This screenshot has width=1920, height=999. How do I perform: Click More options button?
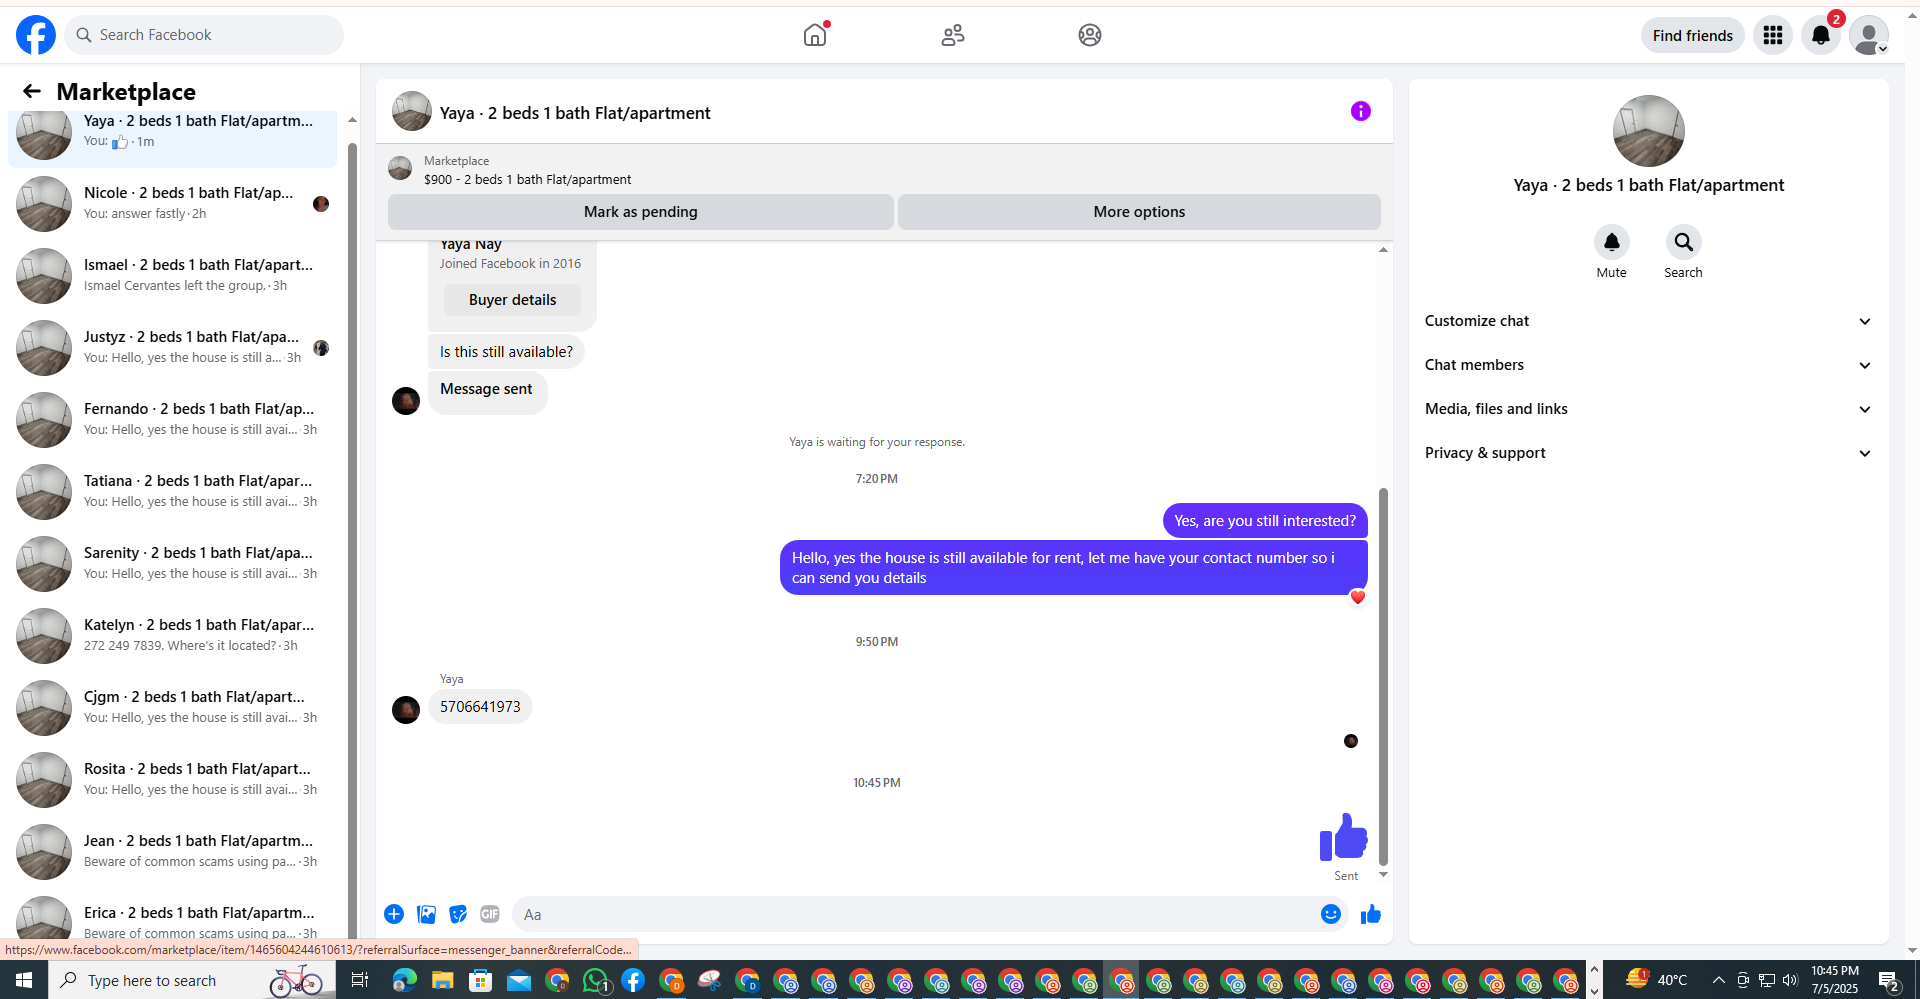(x=1139, y=212)
